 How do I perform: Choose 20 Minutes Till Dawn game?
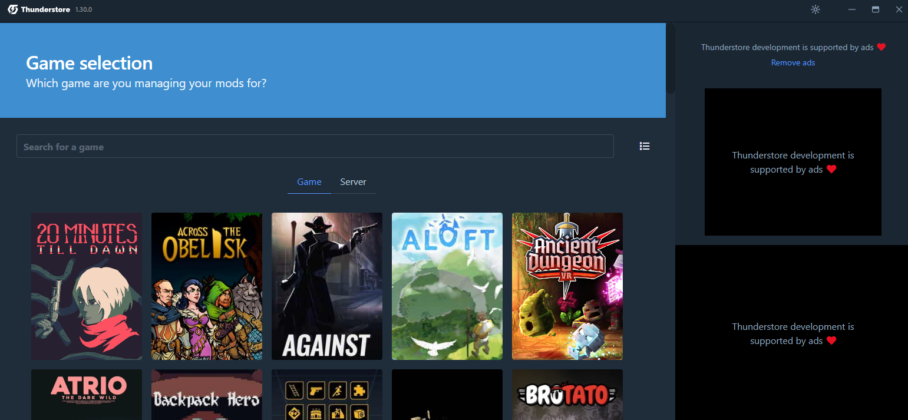coord(86,285)
